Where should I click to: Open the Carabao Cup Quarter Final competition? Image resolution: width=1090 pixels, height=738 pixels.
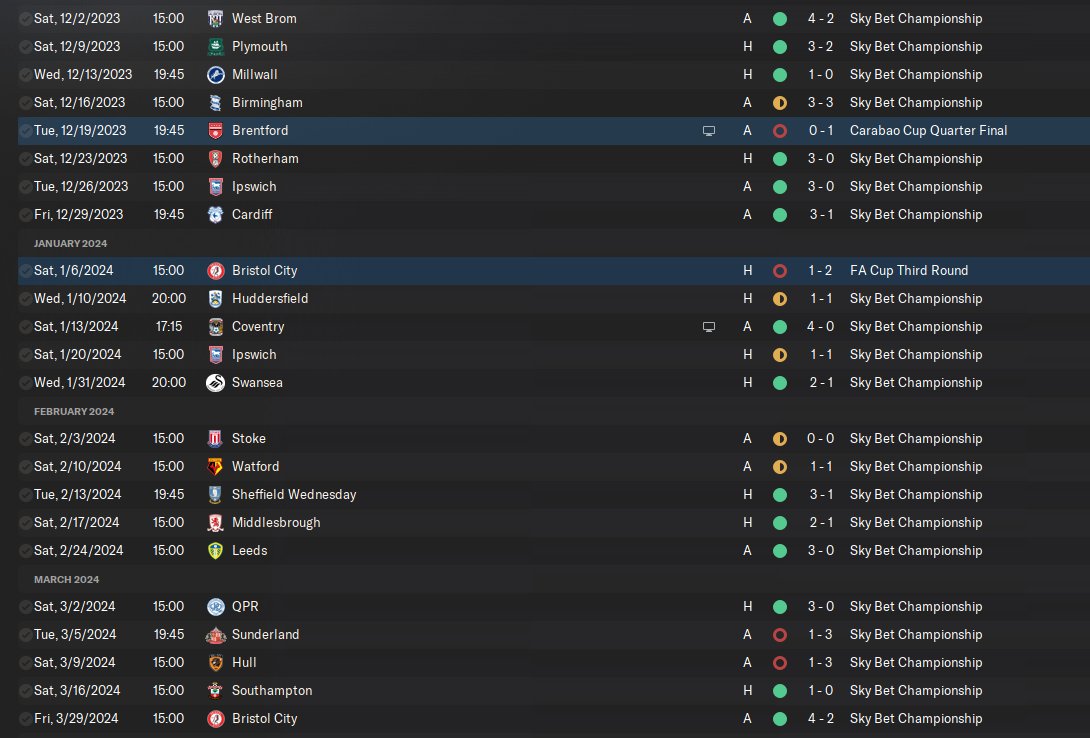pyautogui.click(x=928, y=131)
